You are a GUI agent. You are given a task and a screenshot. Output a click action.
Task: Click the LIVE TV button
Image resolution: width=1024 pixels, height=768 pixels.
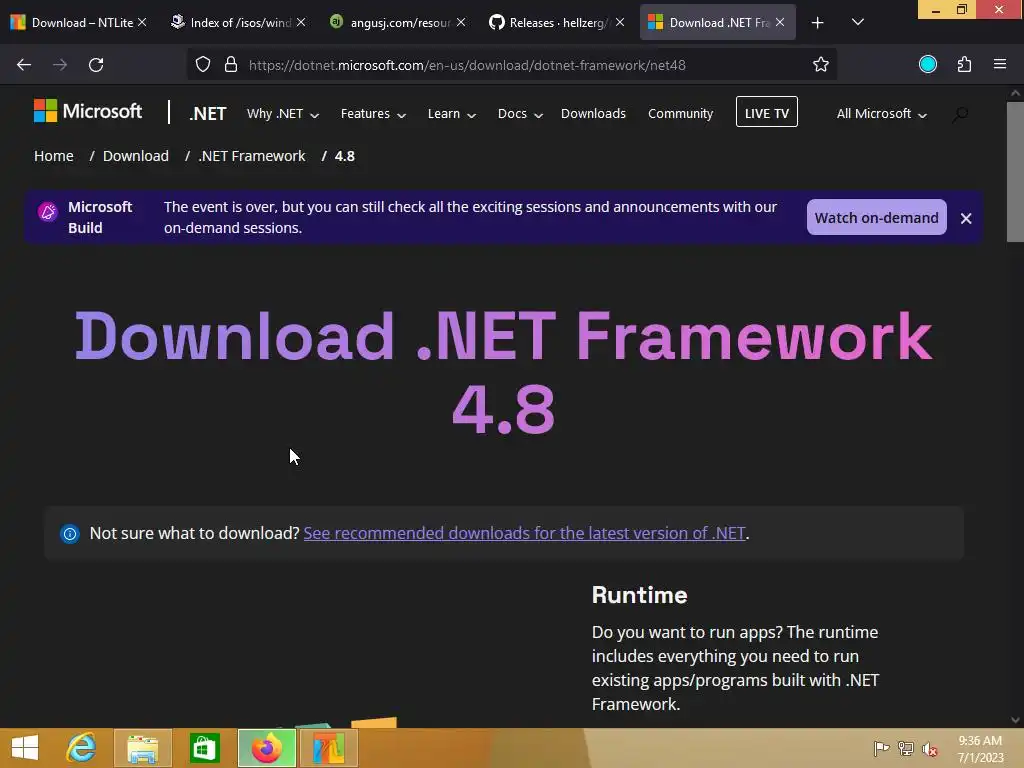click(767, 112)
